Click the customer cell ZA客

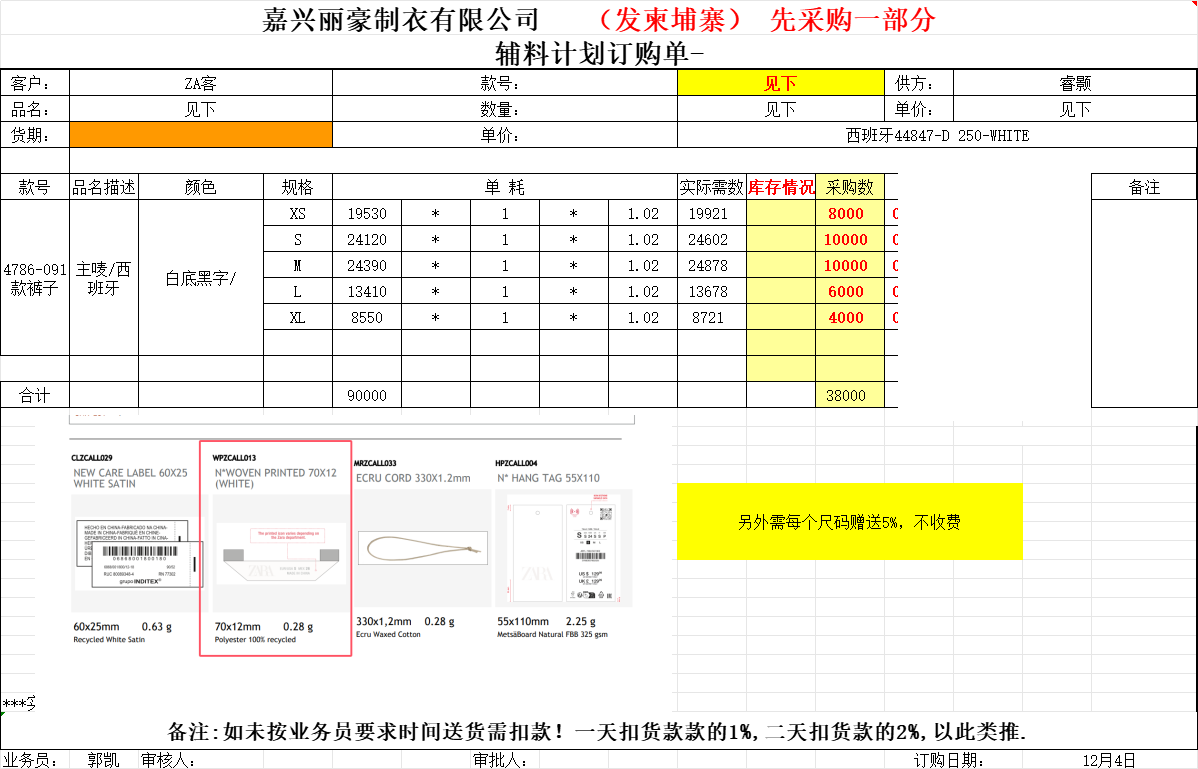coord(200,83)
